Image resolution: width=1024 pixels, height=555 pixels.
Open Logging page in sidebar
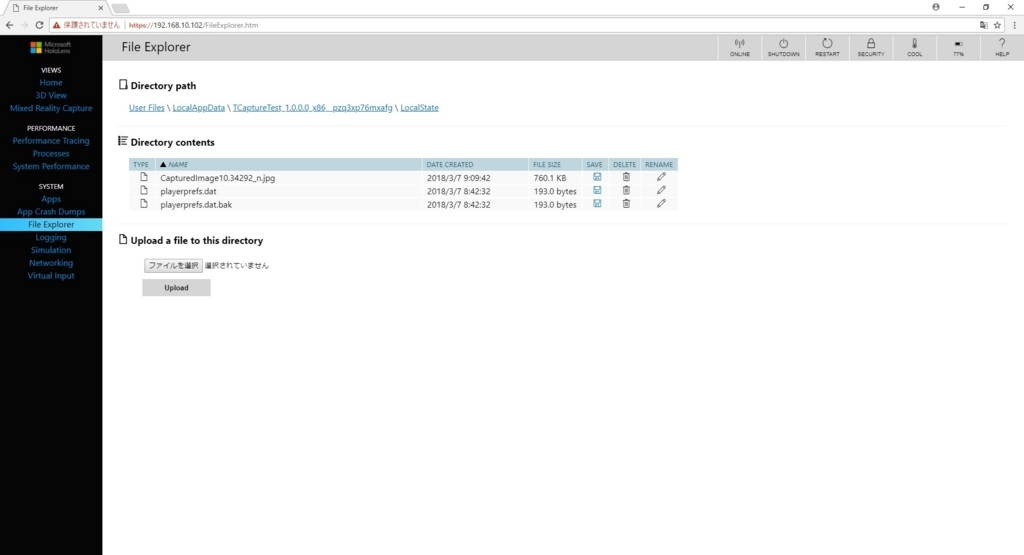[51, 237]
